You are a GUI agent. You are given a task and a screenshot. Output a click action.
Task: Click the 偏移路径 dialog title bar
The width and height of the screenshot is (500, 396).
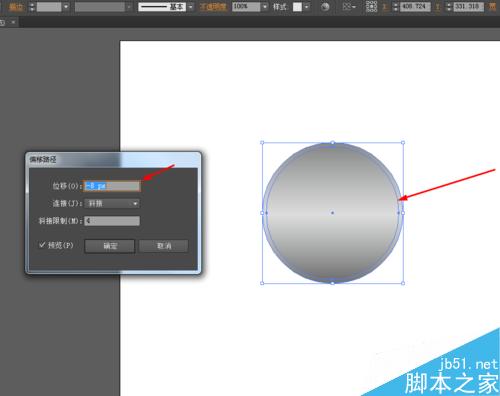(113, 159)
